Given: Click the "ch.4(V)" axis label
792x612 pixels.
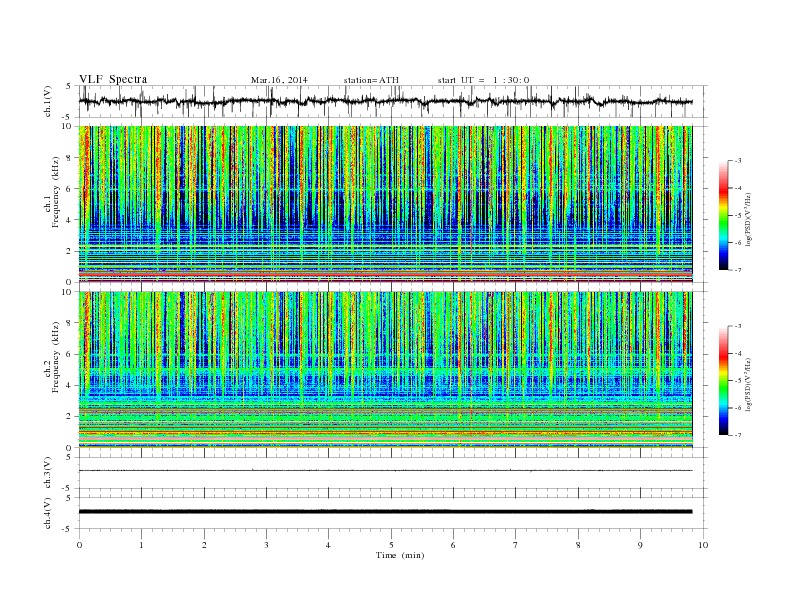Looking at the screenshot, I should 47,513.
